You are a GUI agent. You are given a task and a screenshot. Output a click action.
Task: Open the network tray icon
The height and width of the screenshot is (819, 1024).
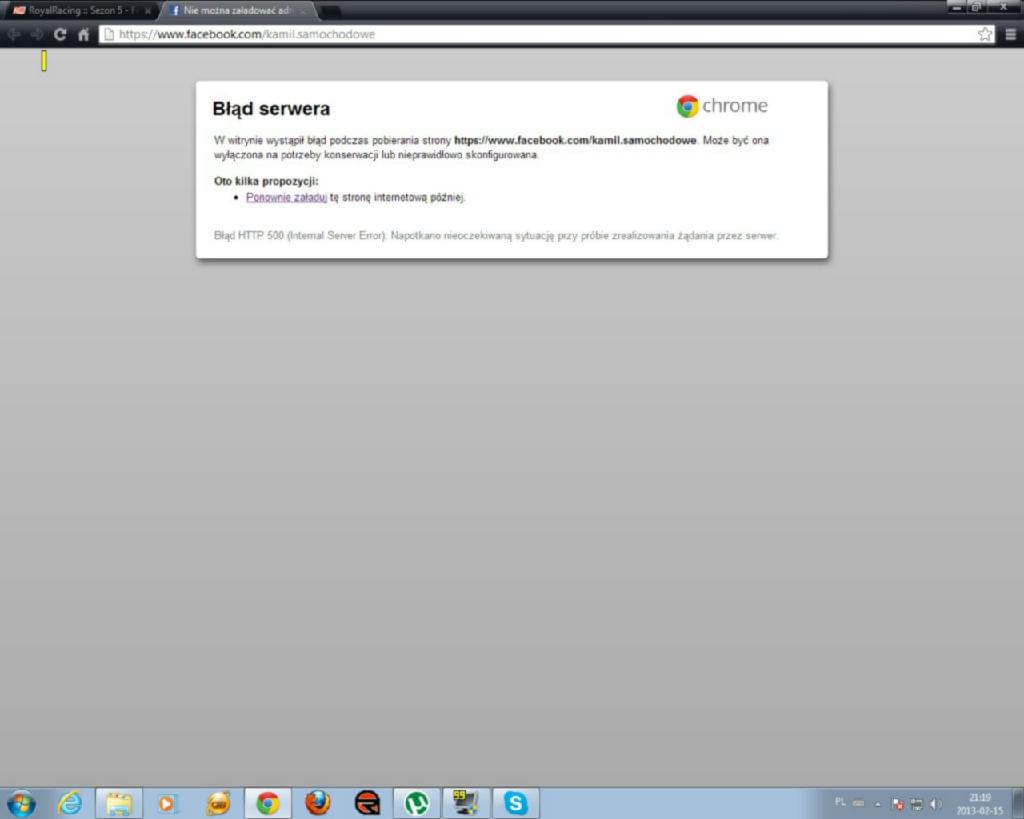(917, 804)
